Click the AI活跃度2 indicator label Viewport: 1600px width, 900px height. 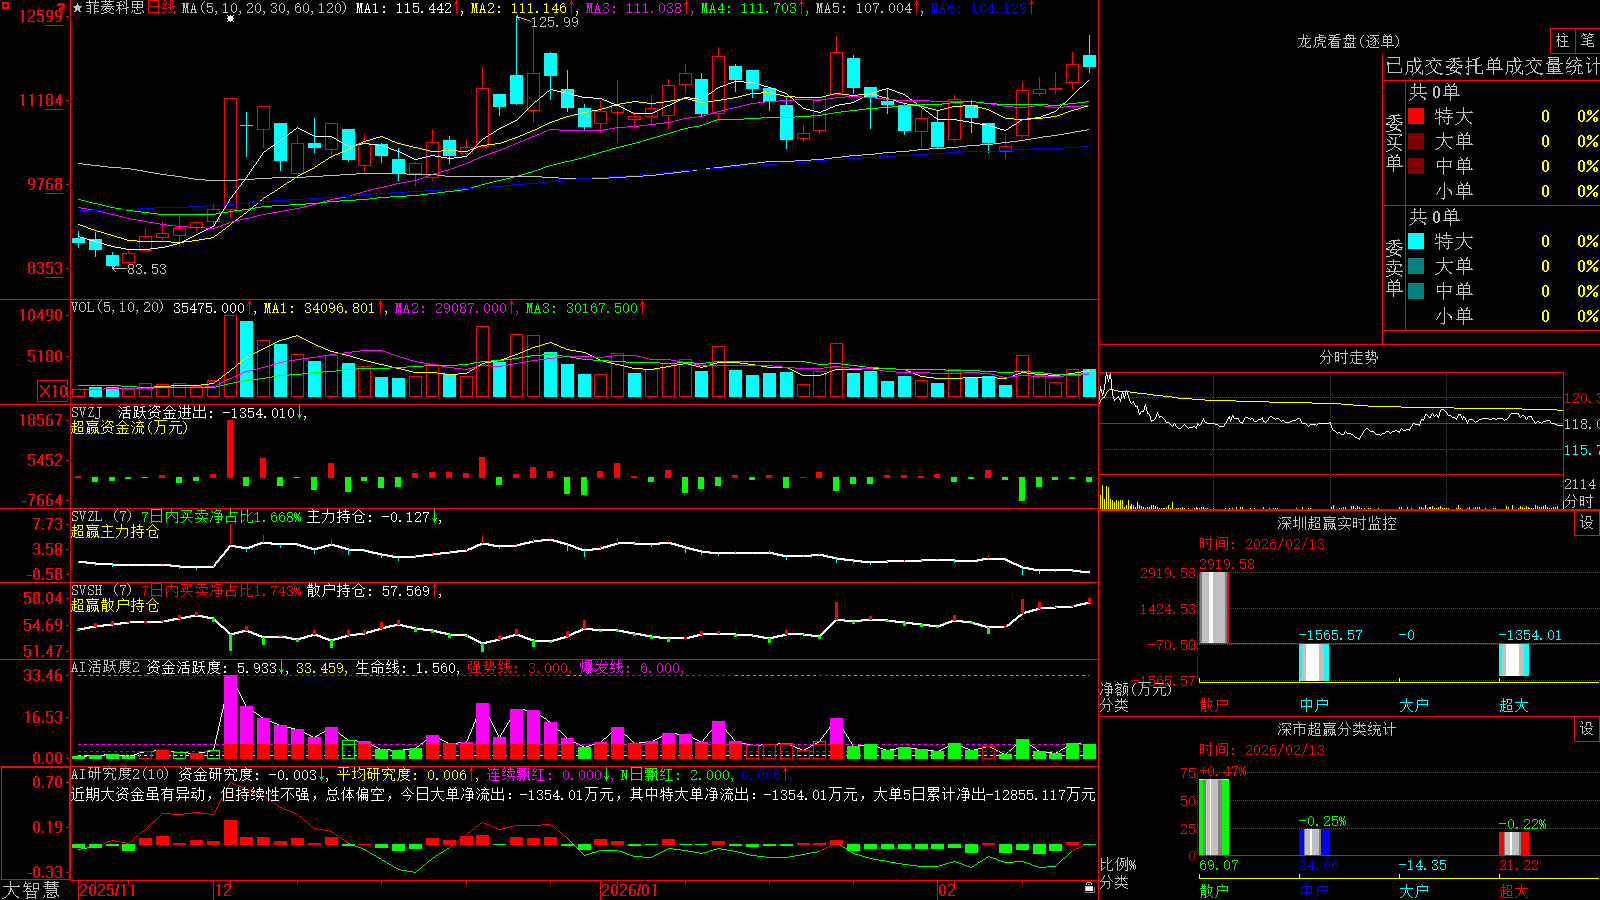(106, 667)
